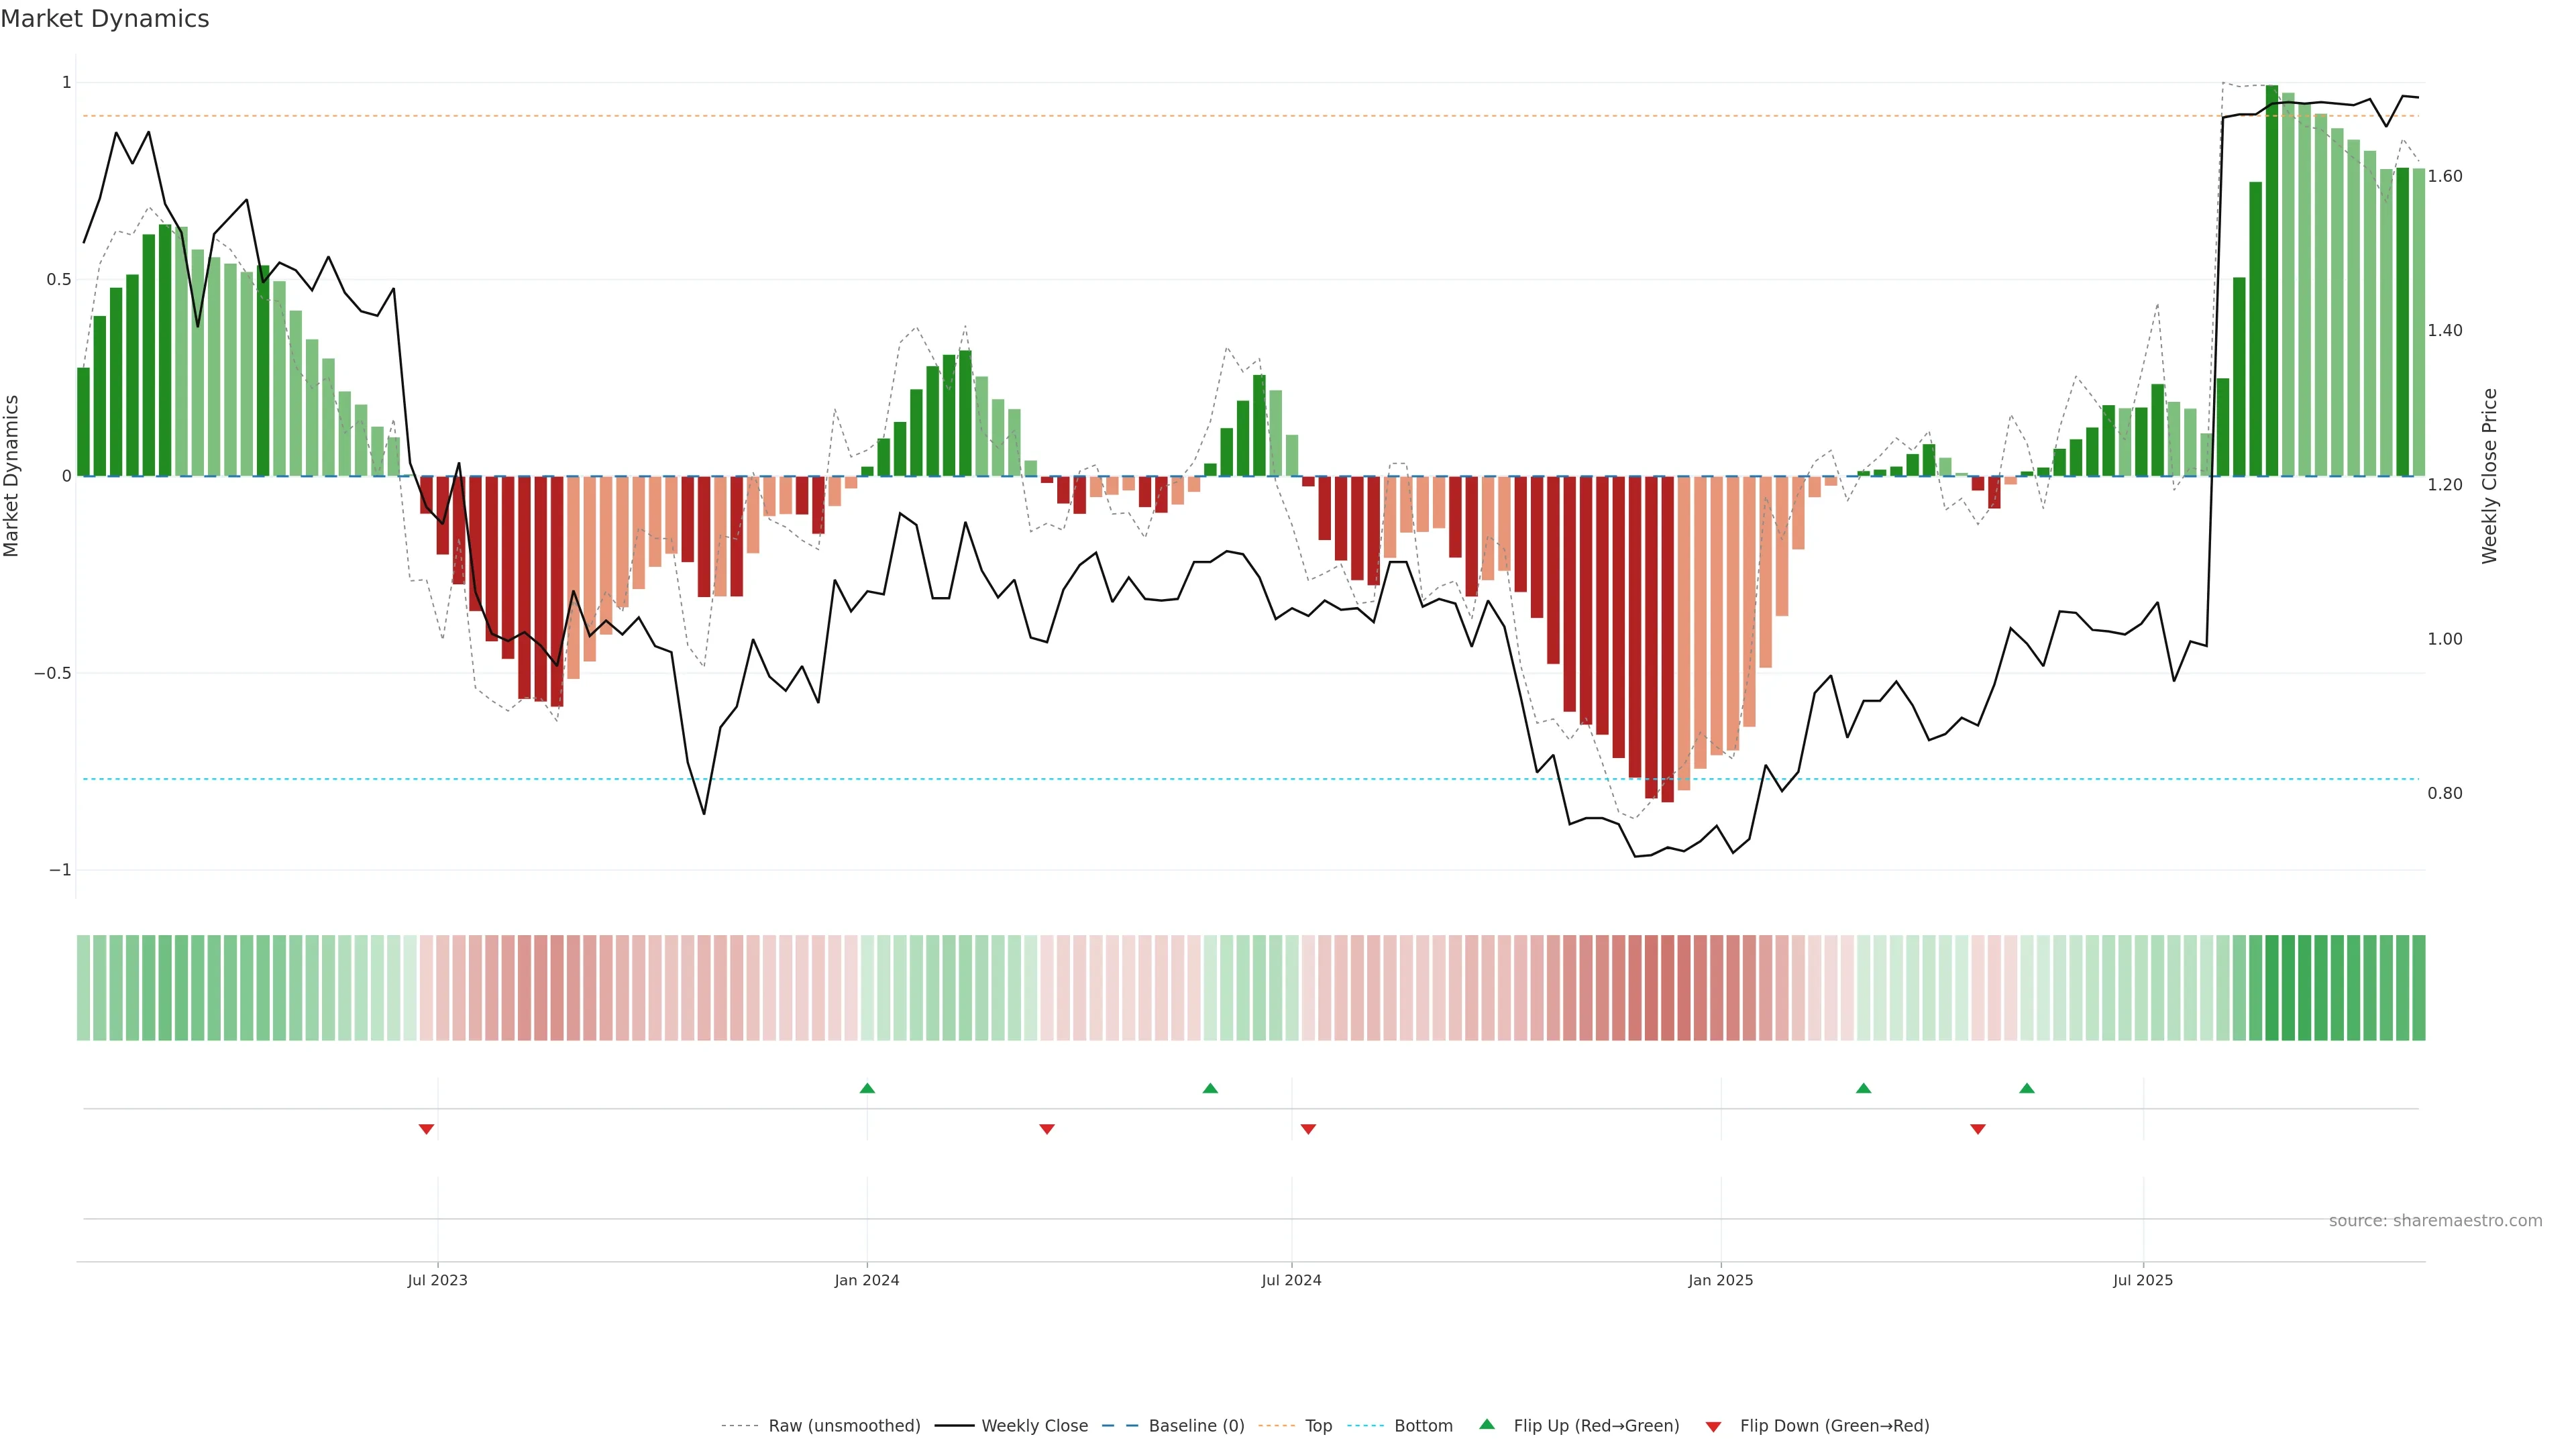Click the green flip-up triangle at Jan 2024
This screenshot has width=2576, height=1449.
(x=867, y=1088)
